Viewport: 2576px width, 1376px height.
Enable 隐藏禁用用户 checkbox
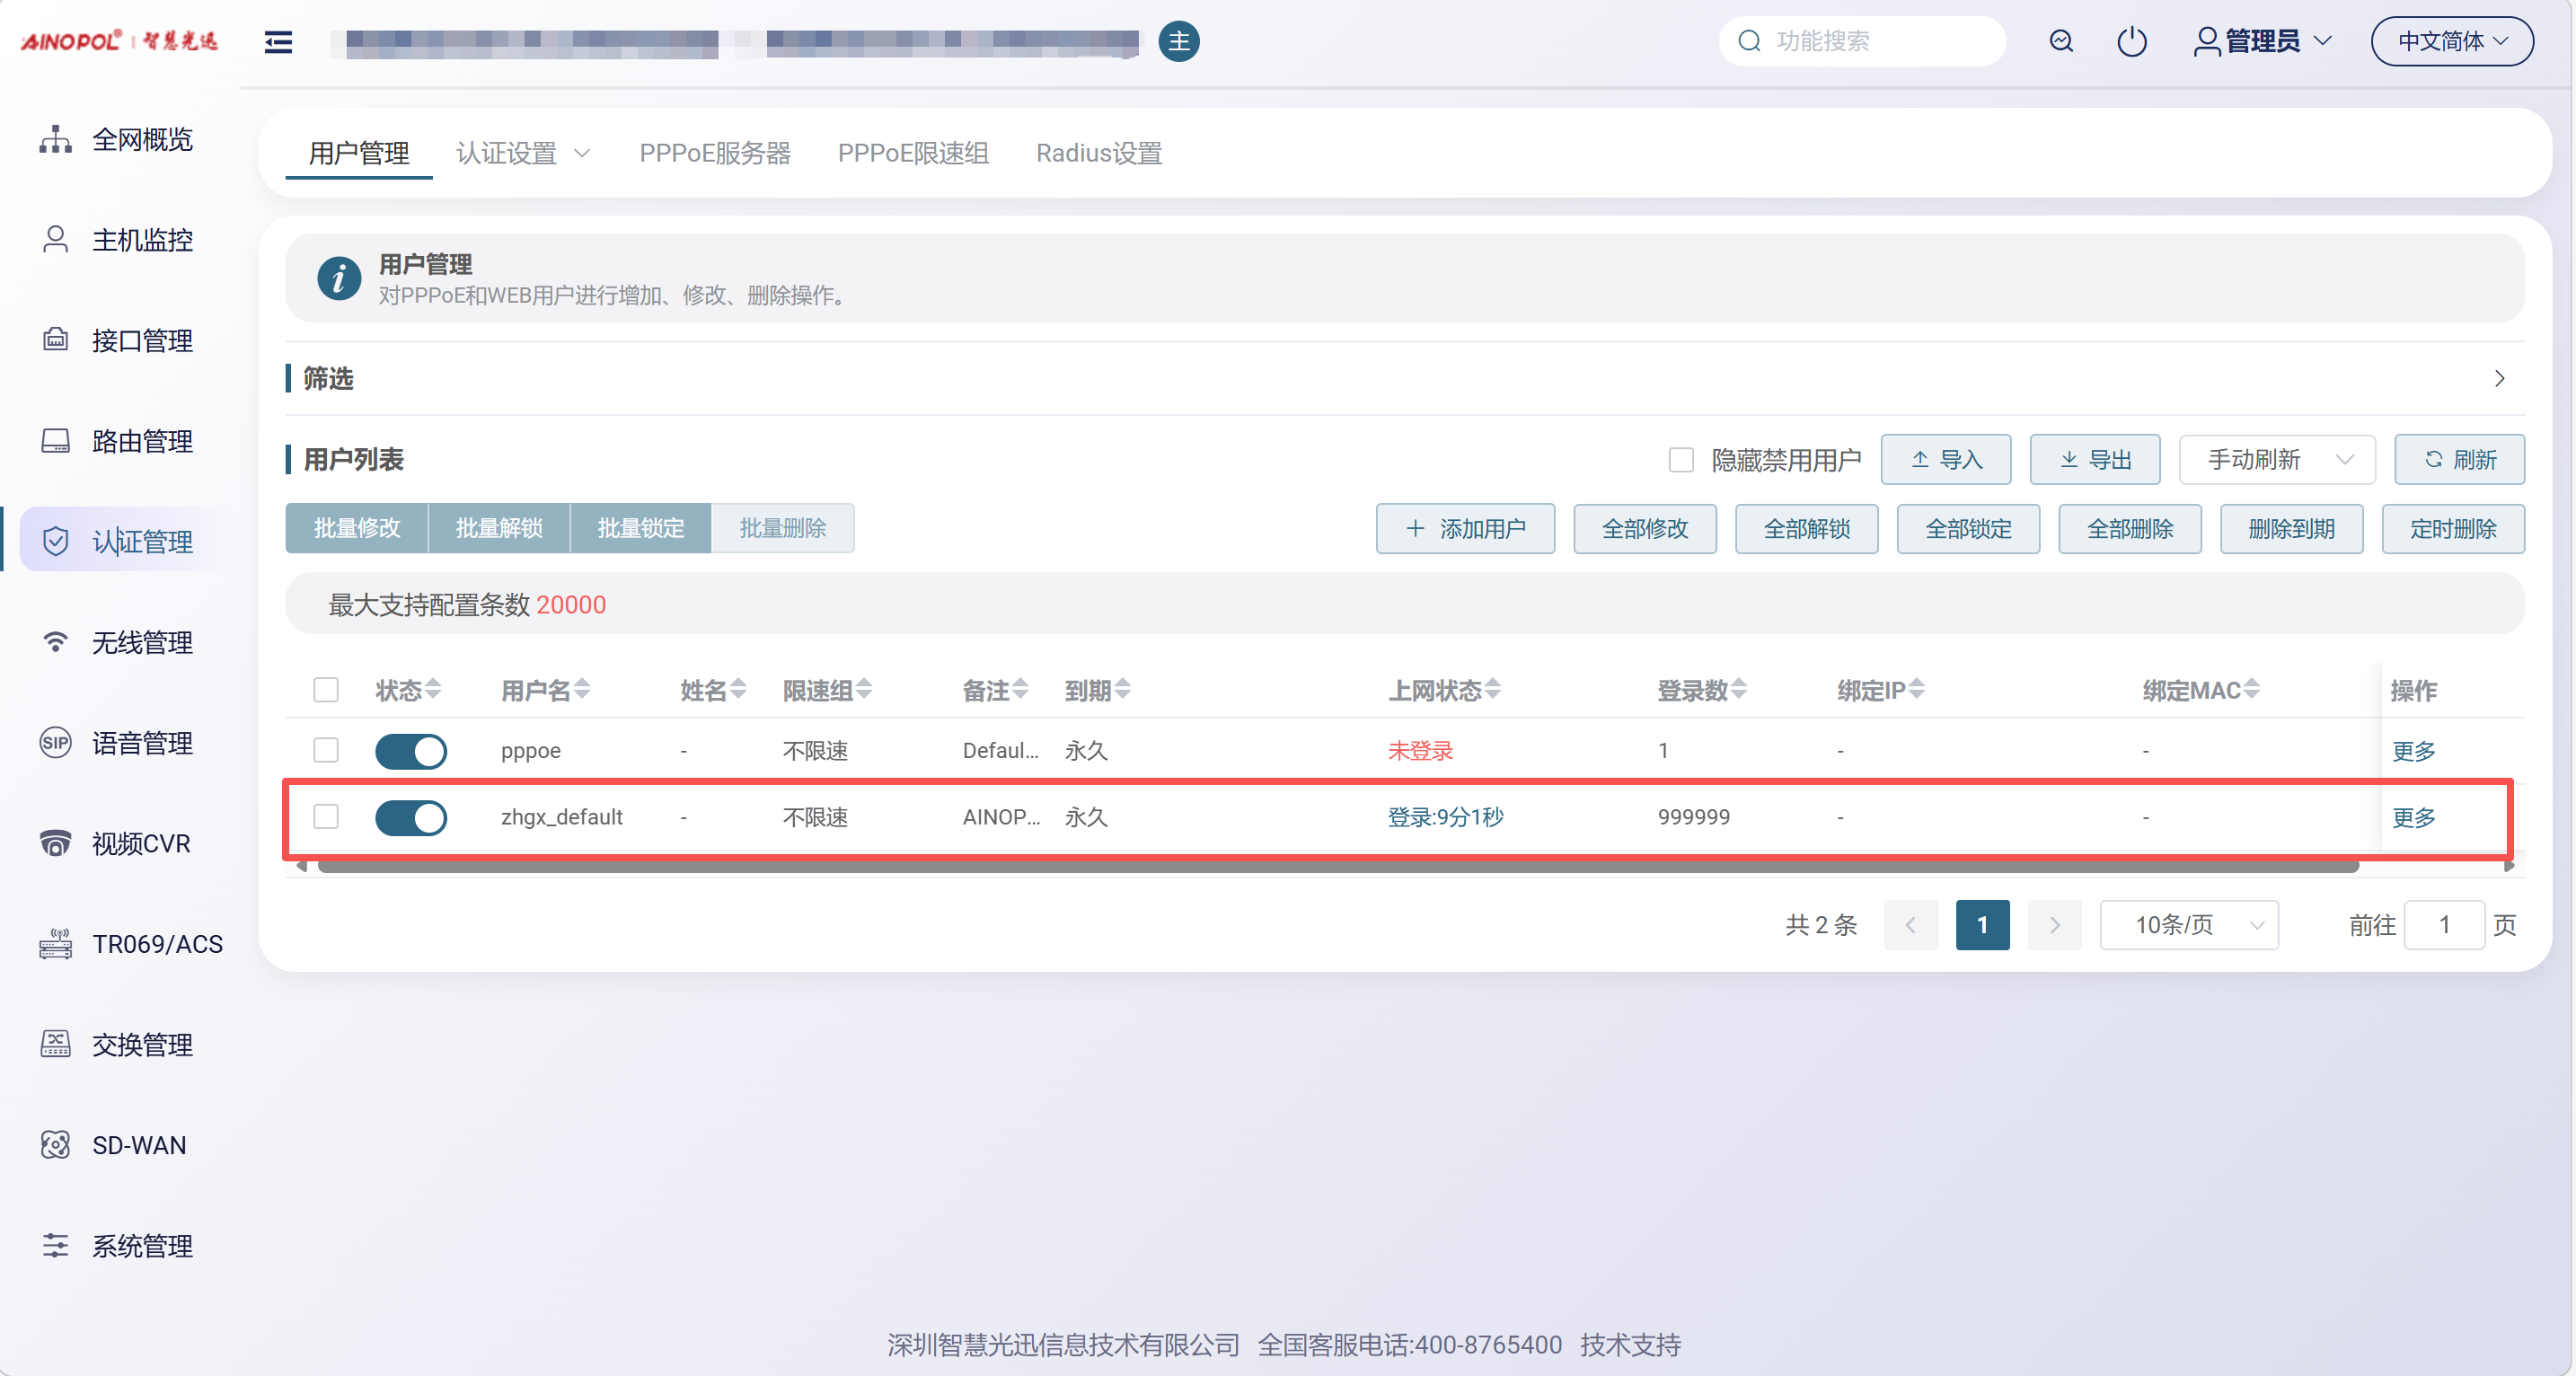tap(1681, 460)
